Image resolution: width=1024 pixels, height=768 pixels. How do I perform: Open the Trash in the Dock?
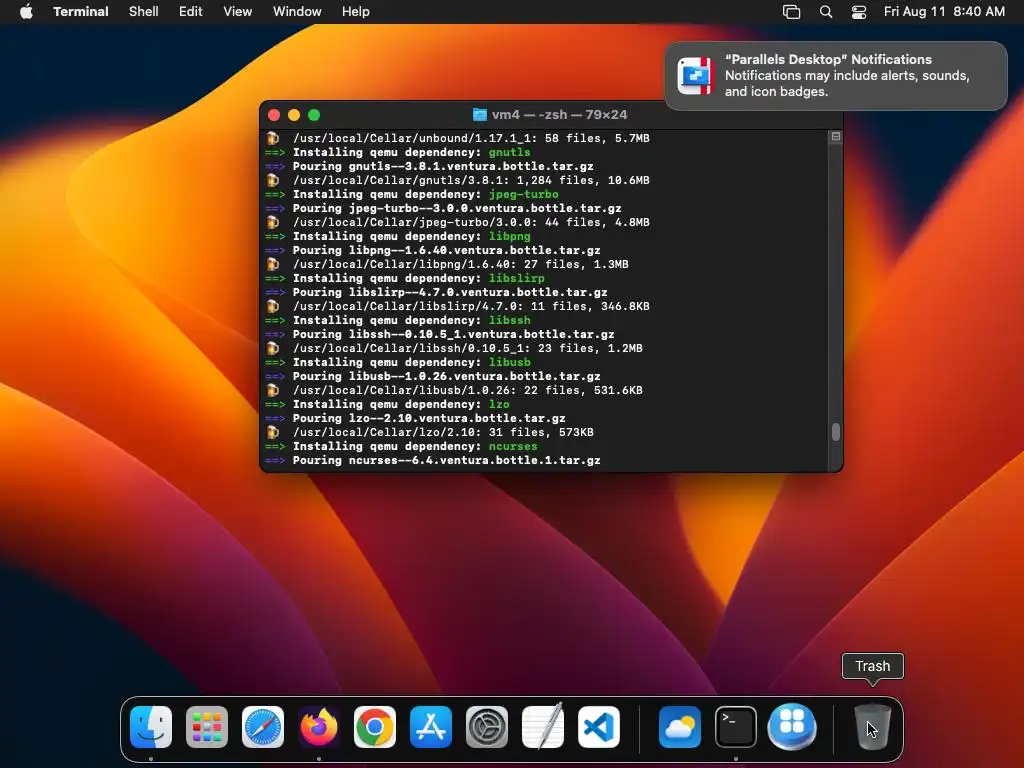tap(872, 727)
